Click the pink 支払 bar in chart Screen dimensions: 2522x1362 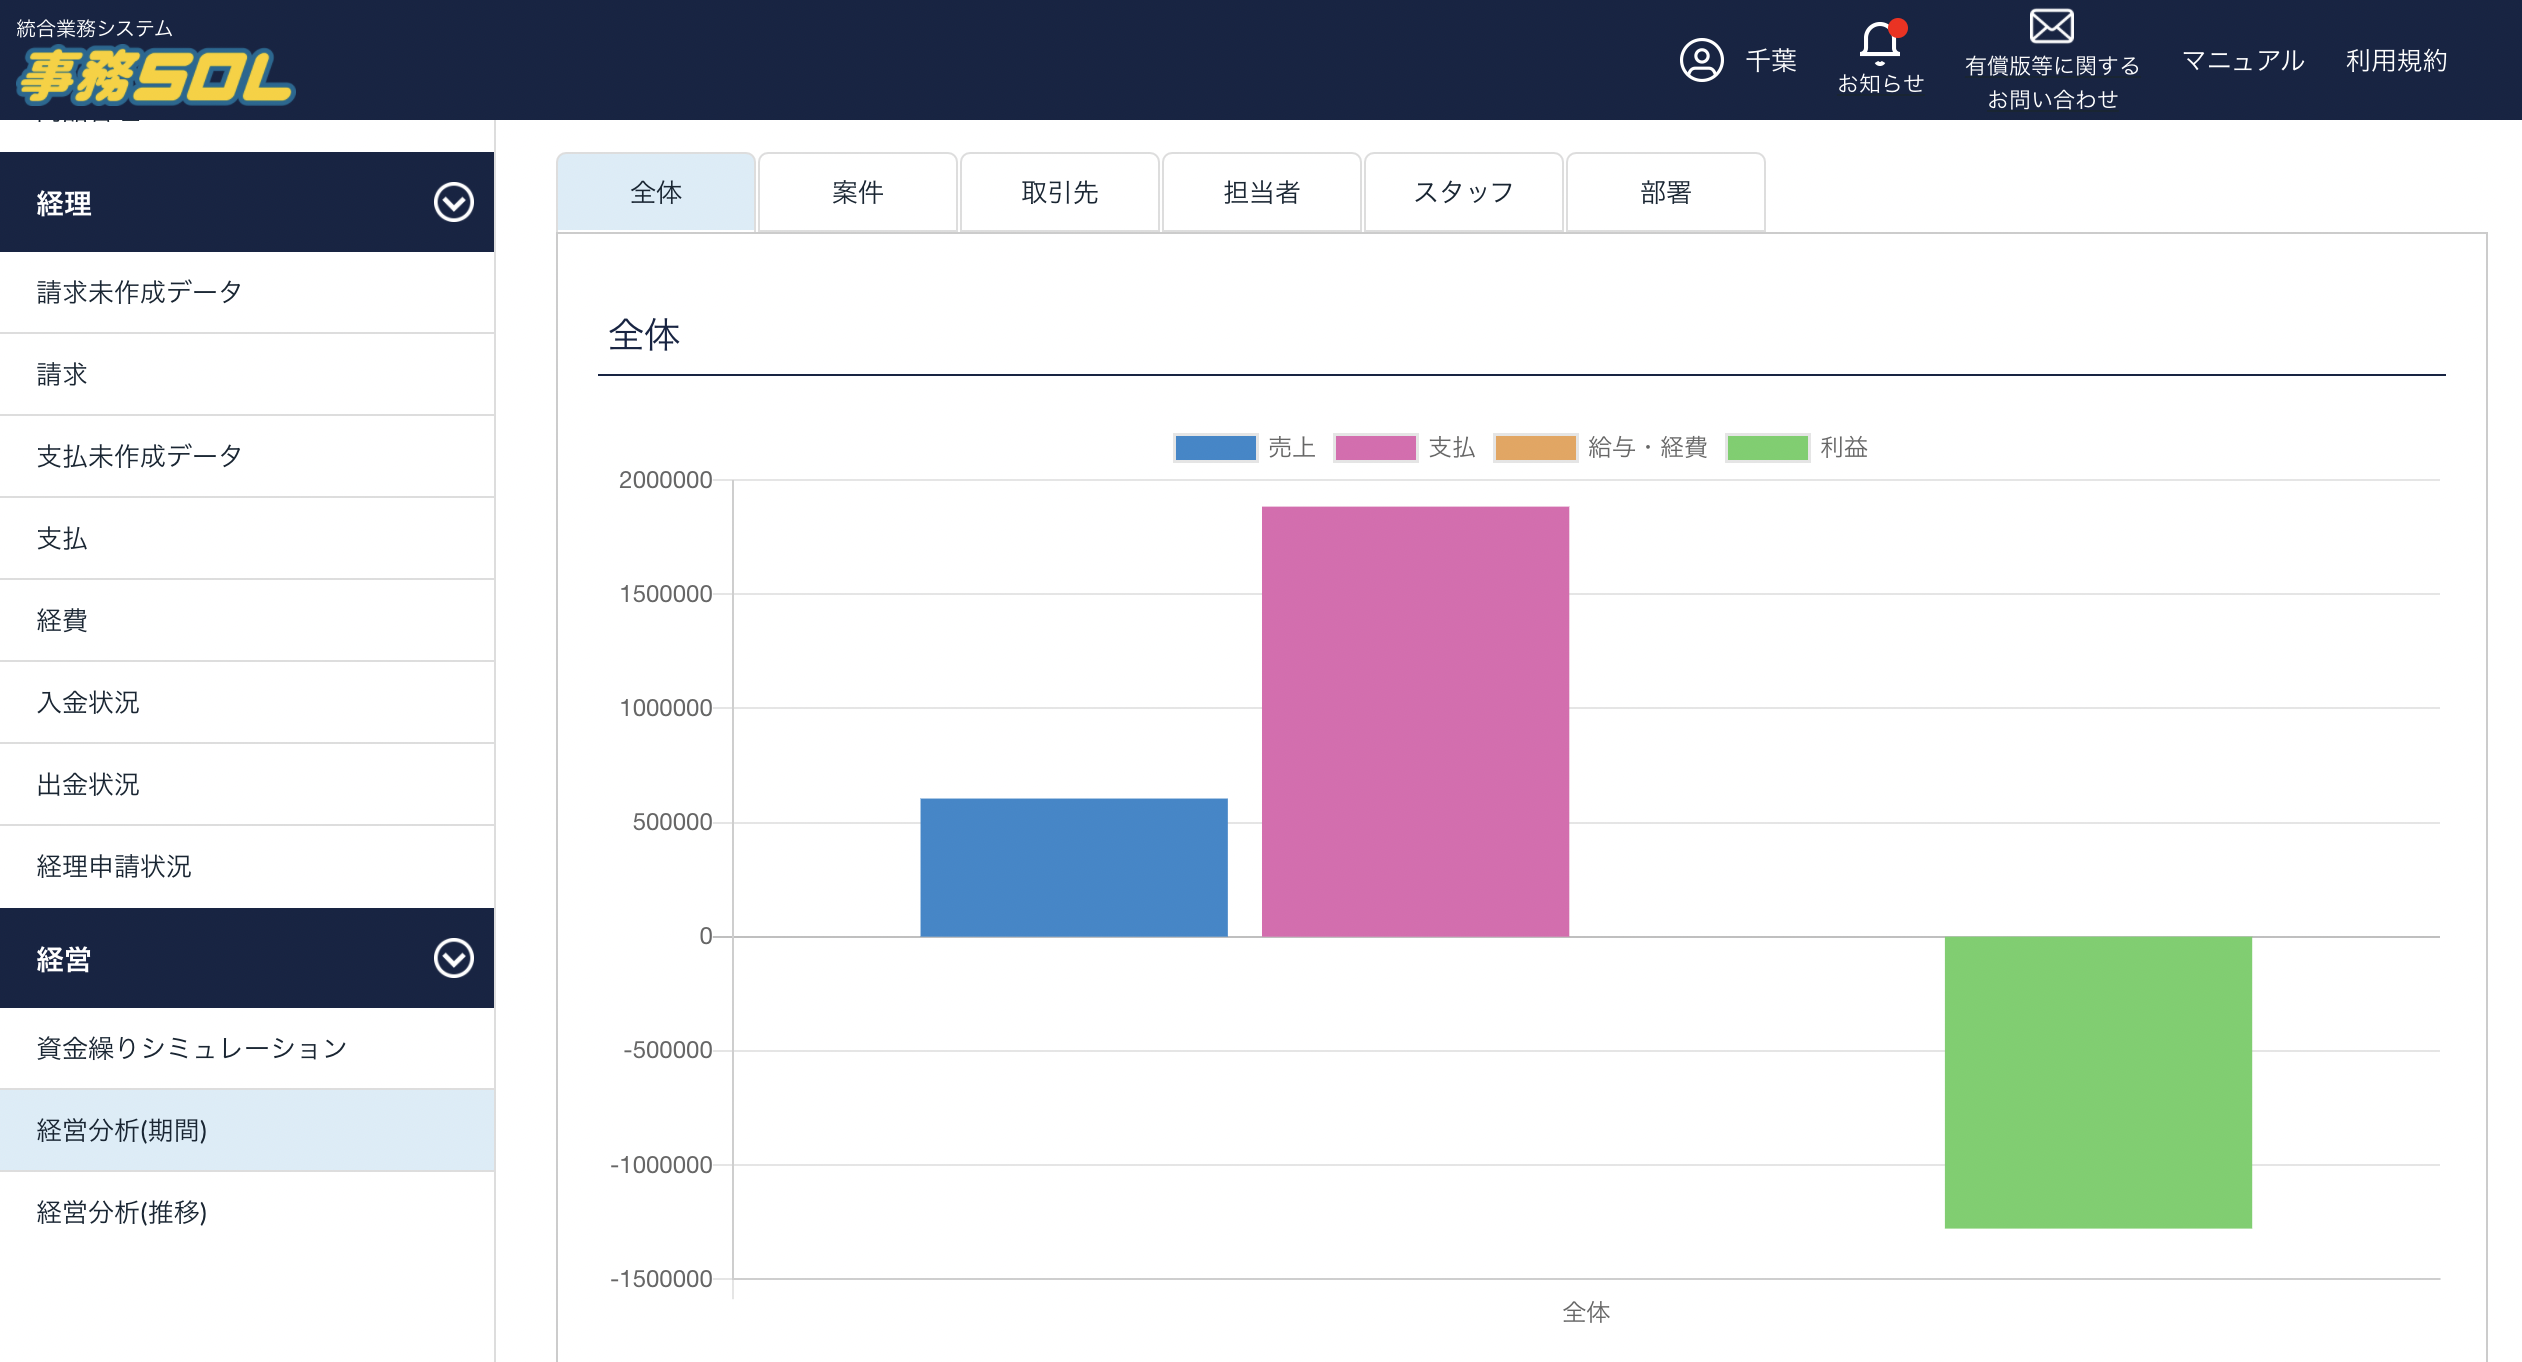pos(1414,720)
